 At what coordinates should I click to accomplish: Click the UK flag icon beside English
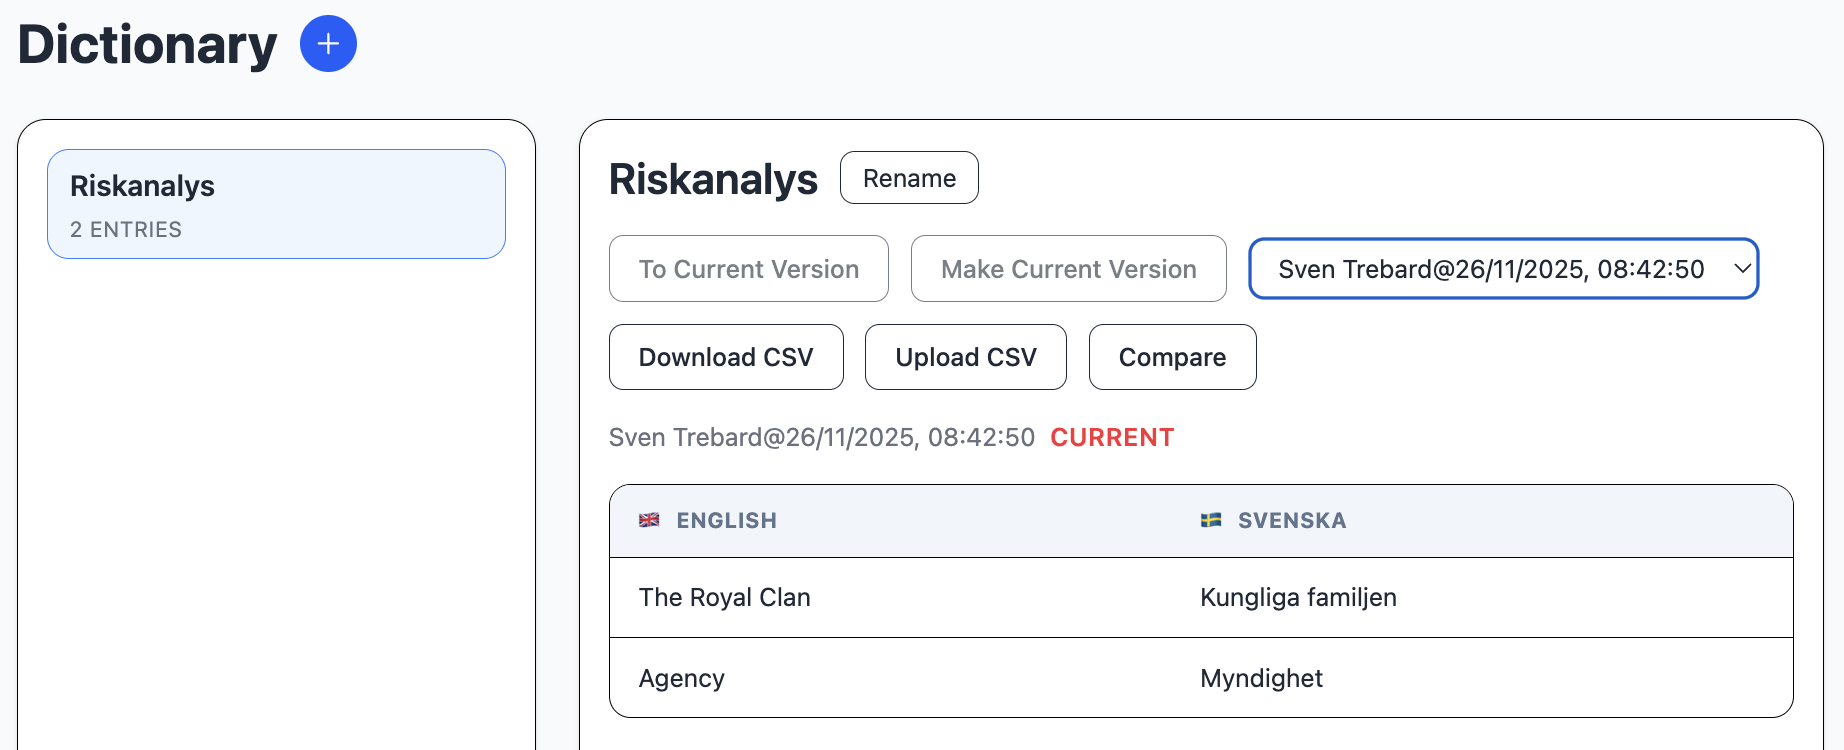(x=649, y=520)
